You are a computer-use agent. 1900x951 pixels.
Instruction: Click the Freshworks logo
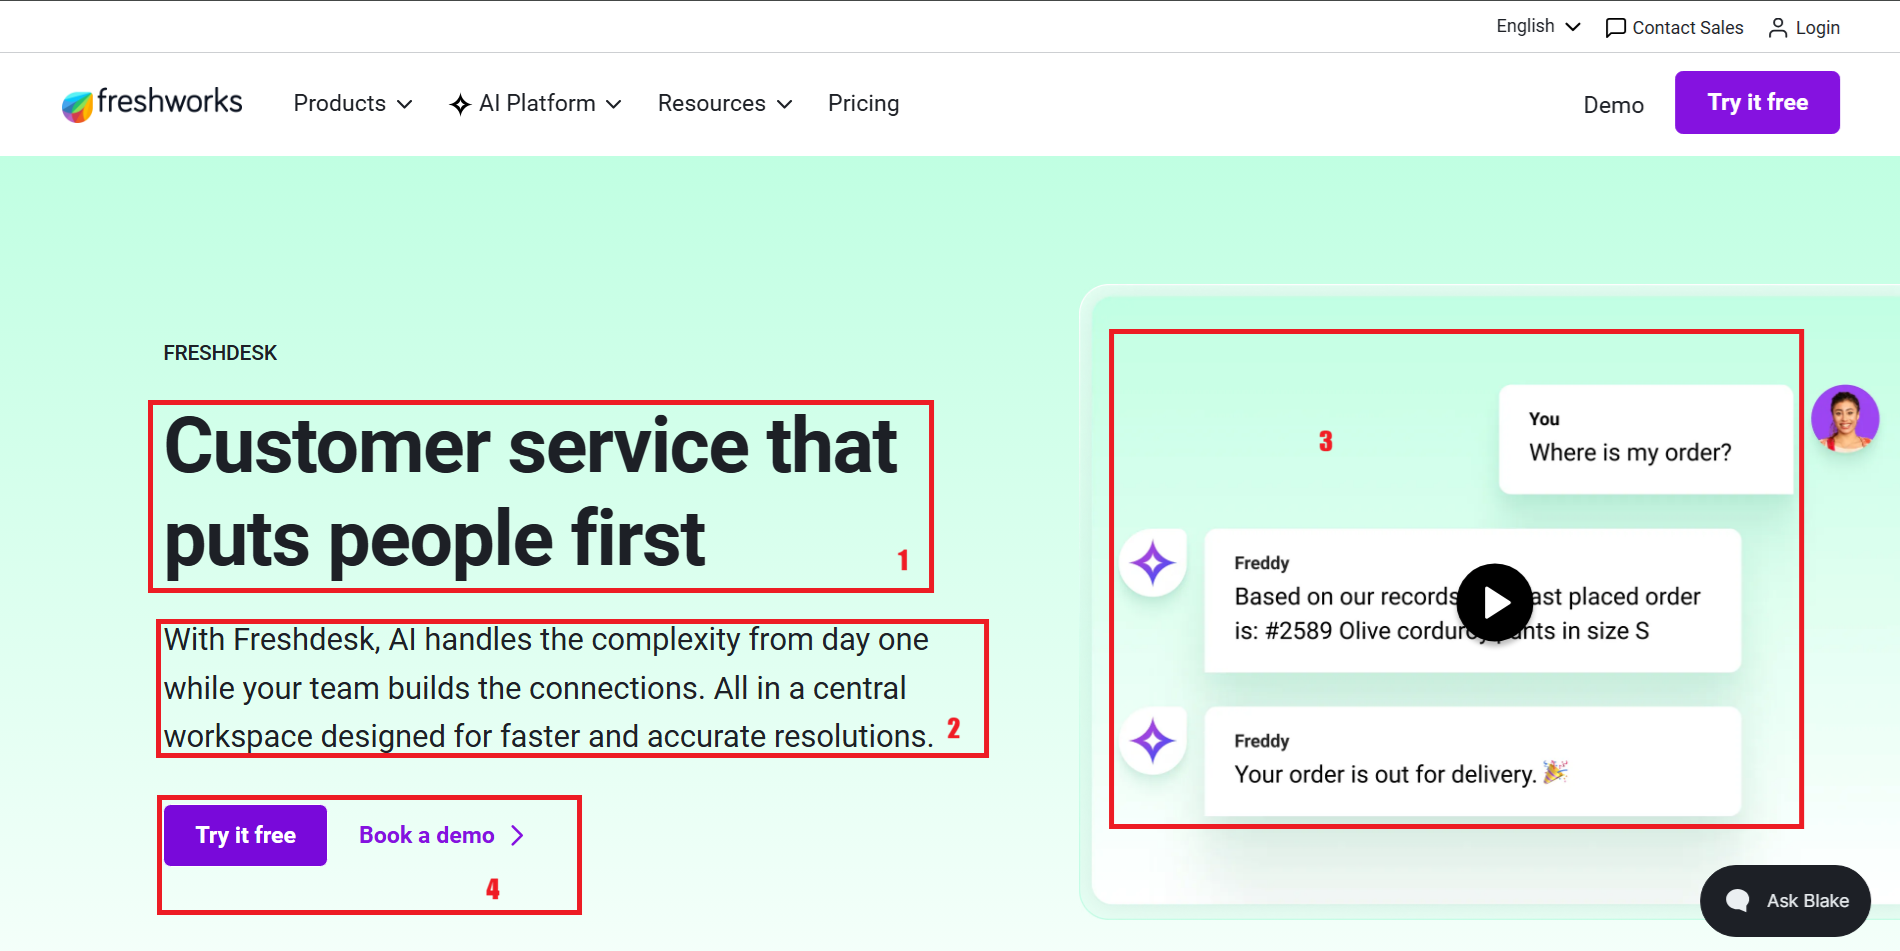[x=152, y=103]
